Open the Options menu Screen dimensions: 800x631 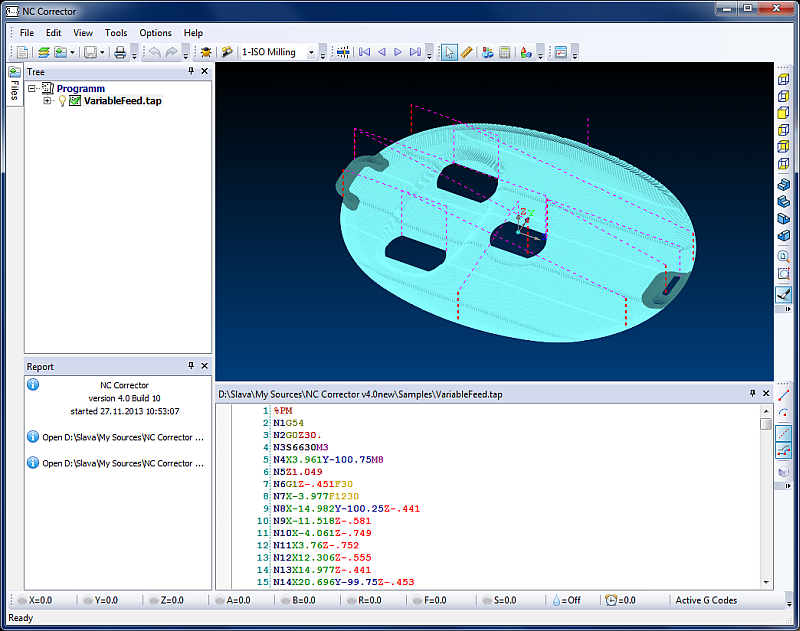coord(155,33)
